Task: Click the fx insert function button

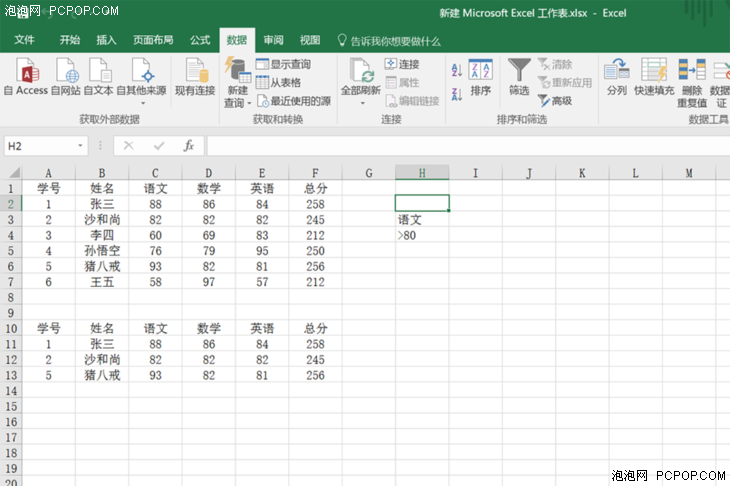Action: 189,146
